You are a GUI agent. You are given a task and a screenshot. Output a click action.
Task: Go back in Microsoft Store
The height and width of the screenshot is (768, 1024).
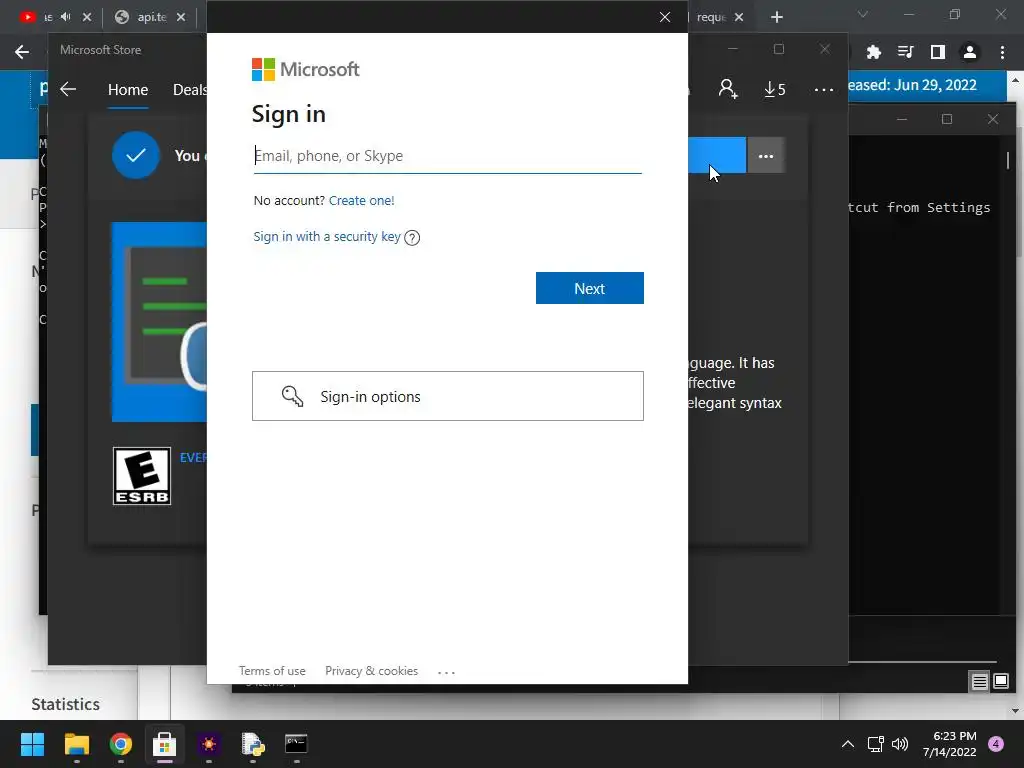68,89
